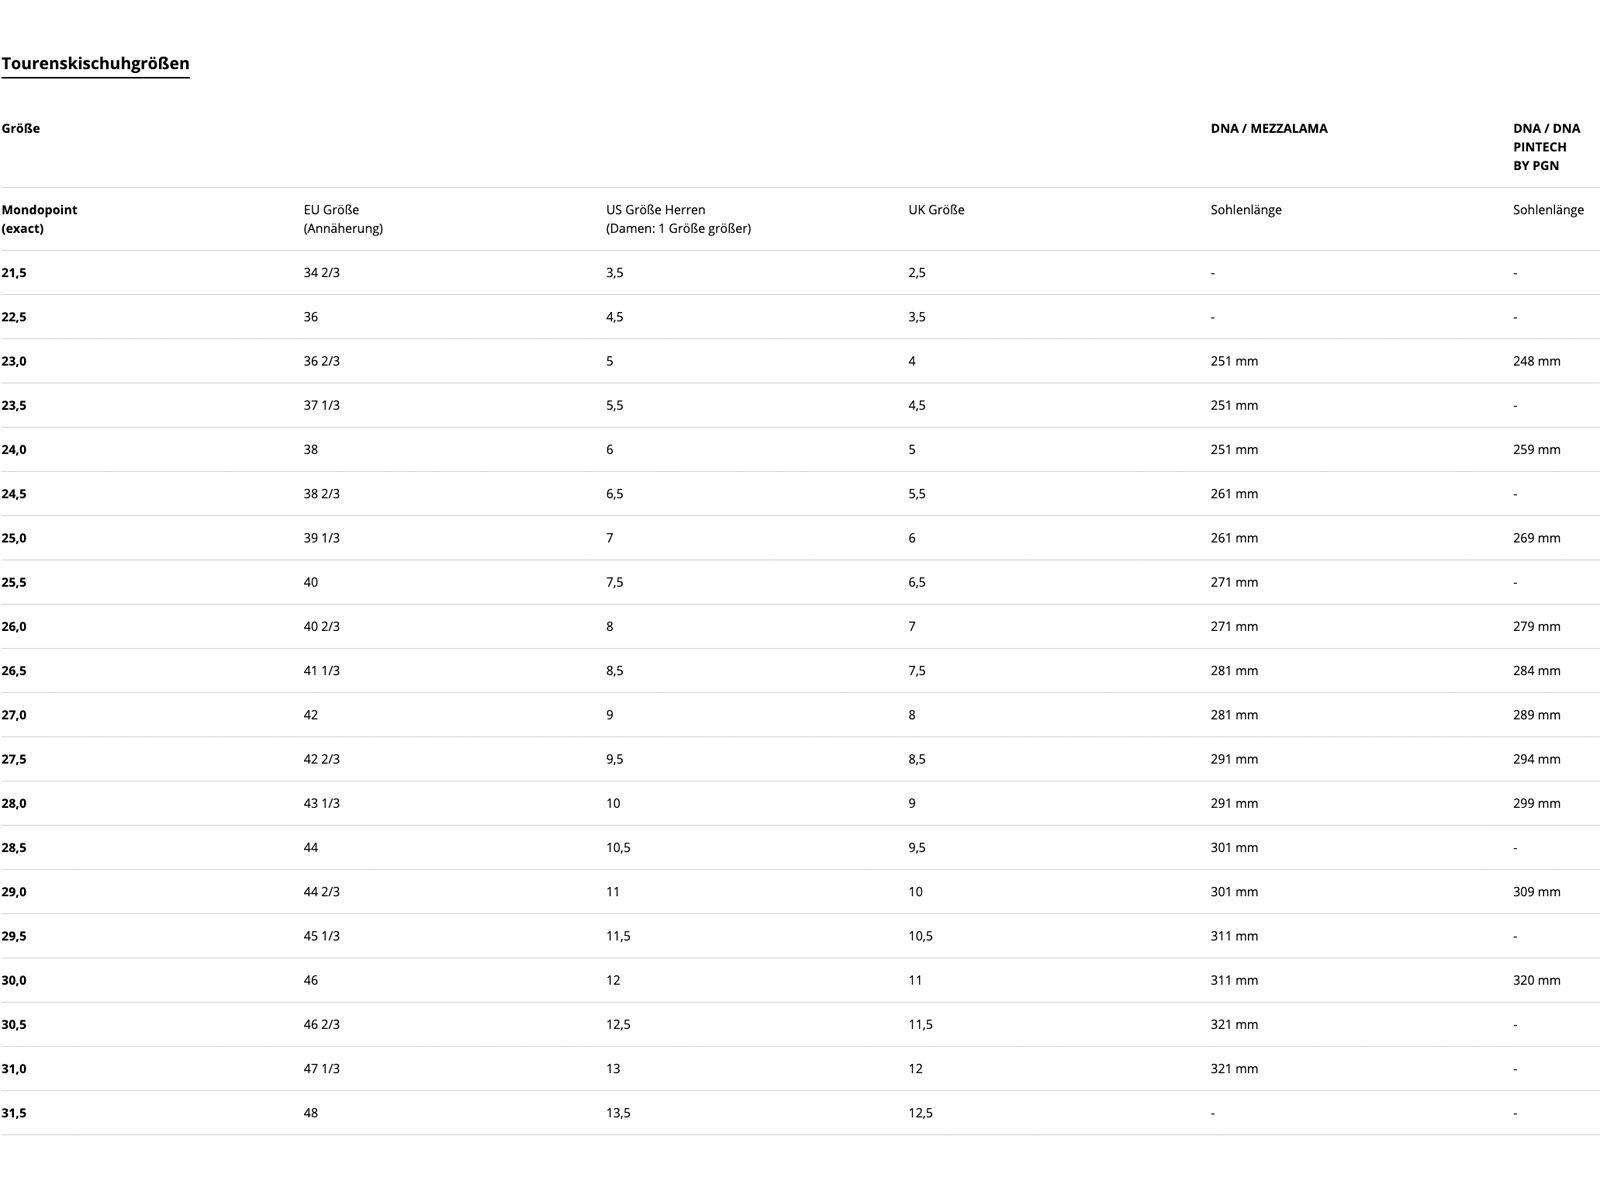
Task: Click the EU Größe (Annäherung) subheader
Action: point(343,219)
